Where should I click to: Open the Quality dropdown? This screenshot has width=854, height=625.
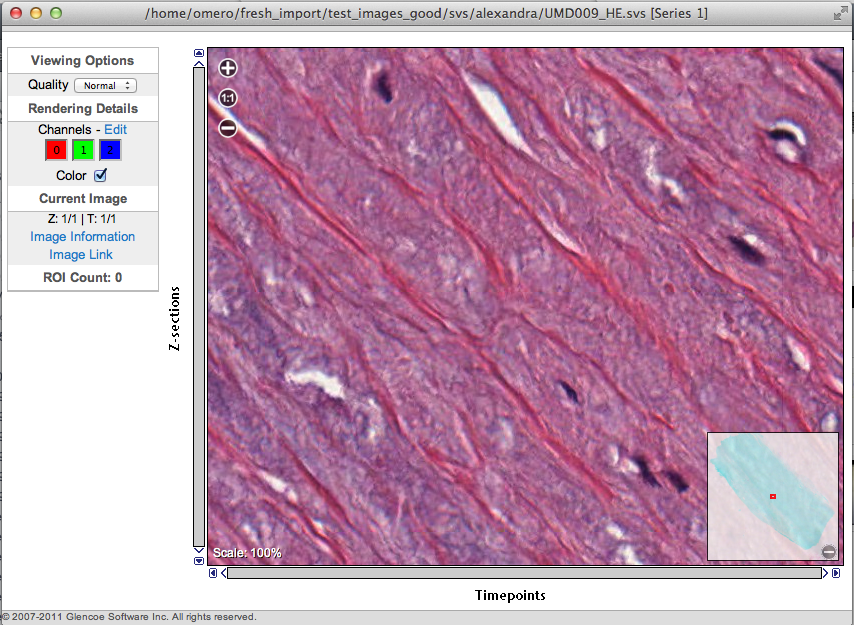[x=105, y=86]
